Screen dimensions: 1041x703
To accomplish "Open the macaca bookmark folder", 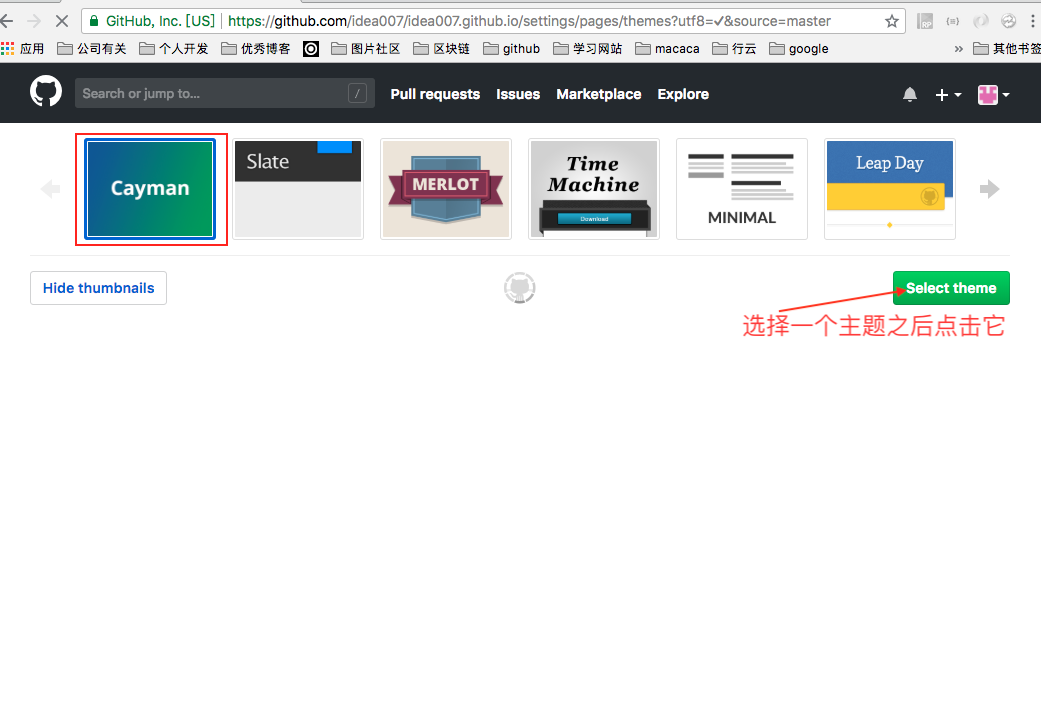I will coord(667,48).
